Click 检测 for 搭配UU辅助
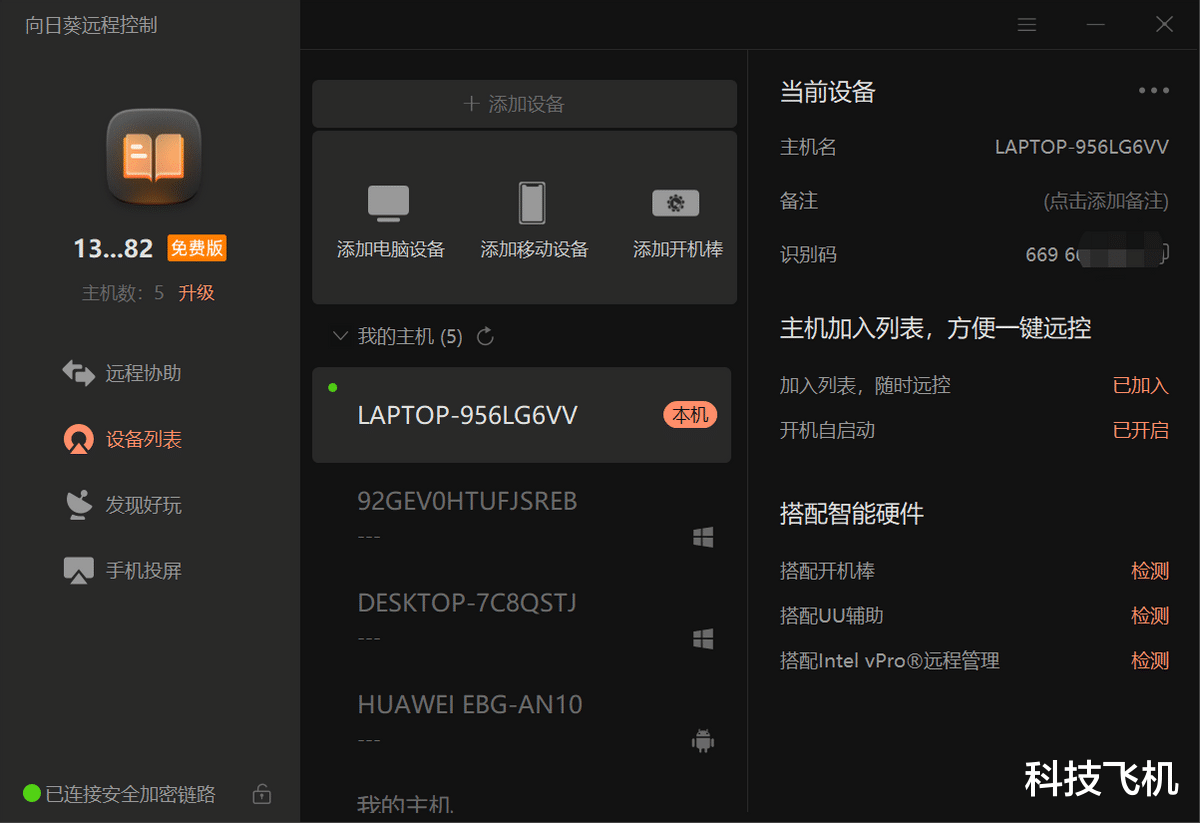This screenshot has height=823, width=1200. (1150, 615)
